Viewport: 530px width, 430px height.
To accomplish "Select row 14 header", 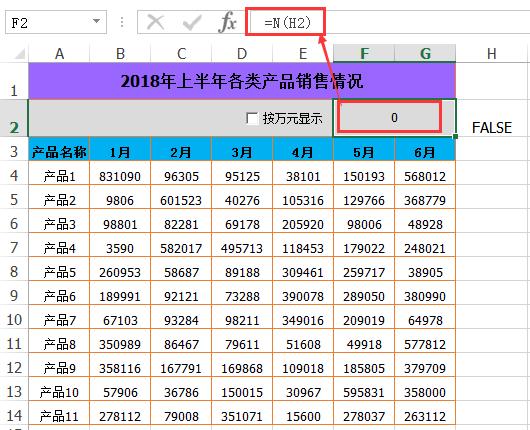I will coord(14,413).
